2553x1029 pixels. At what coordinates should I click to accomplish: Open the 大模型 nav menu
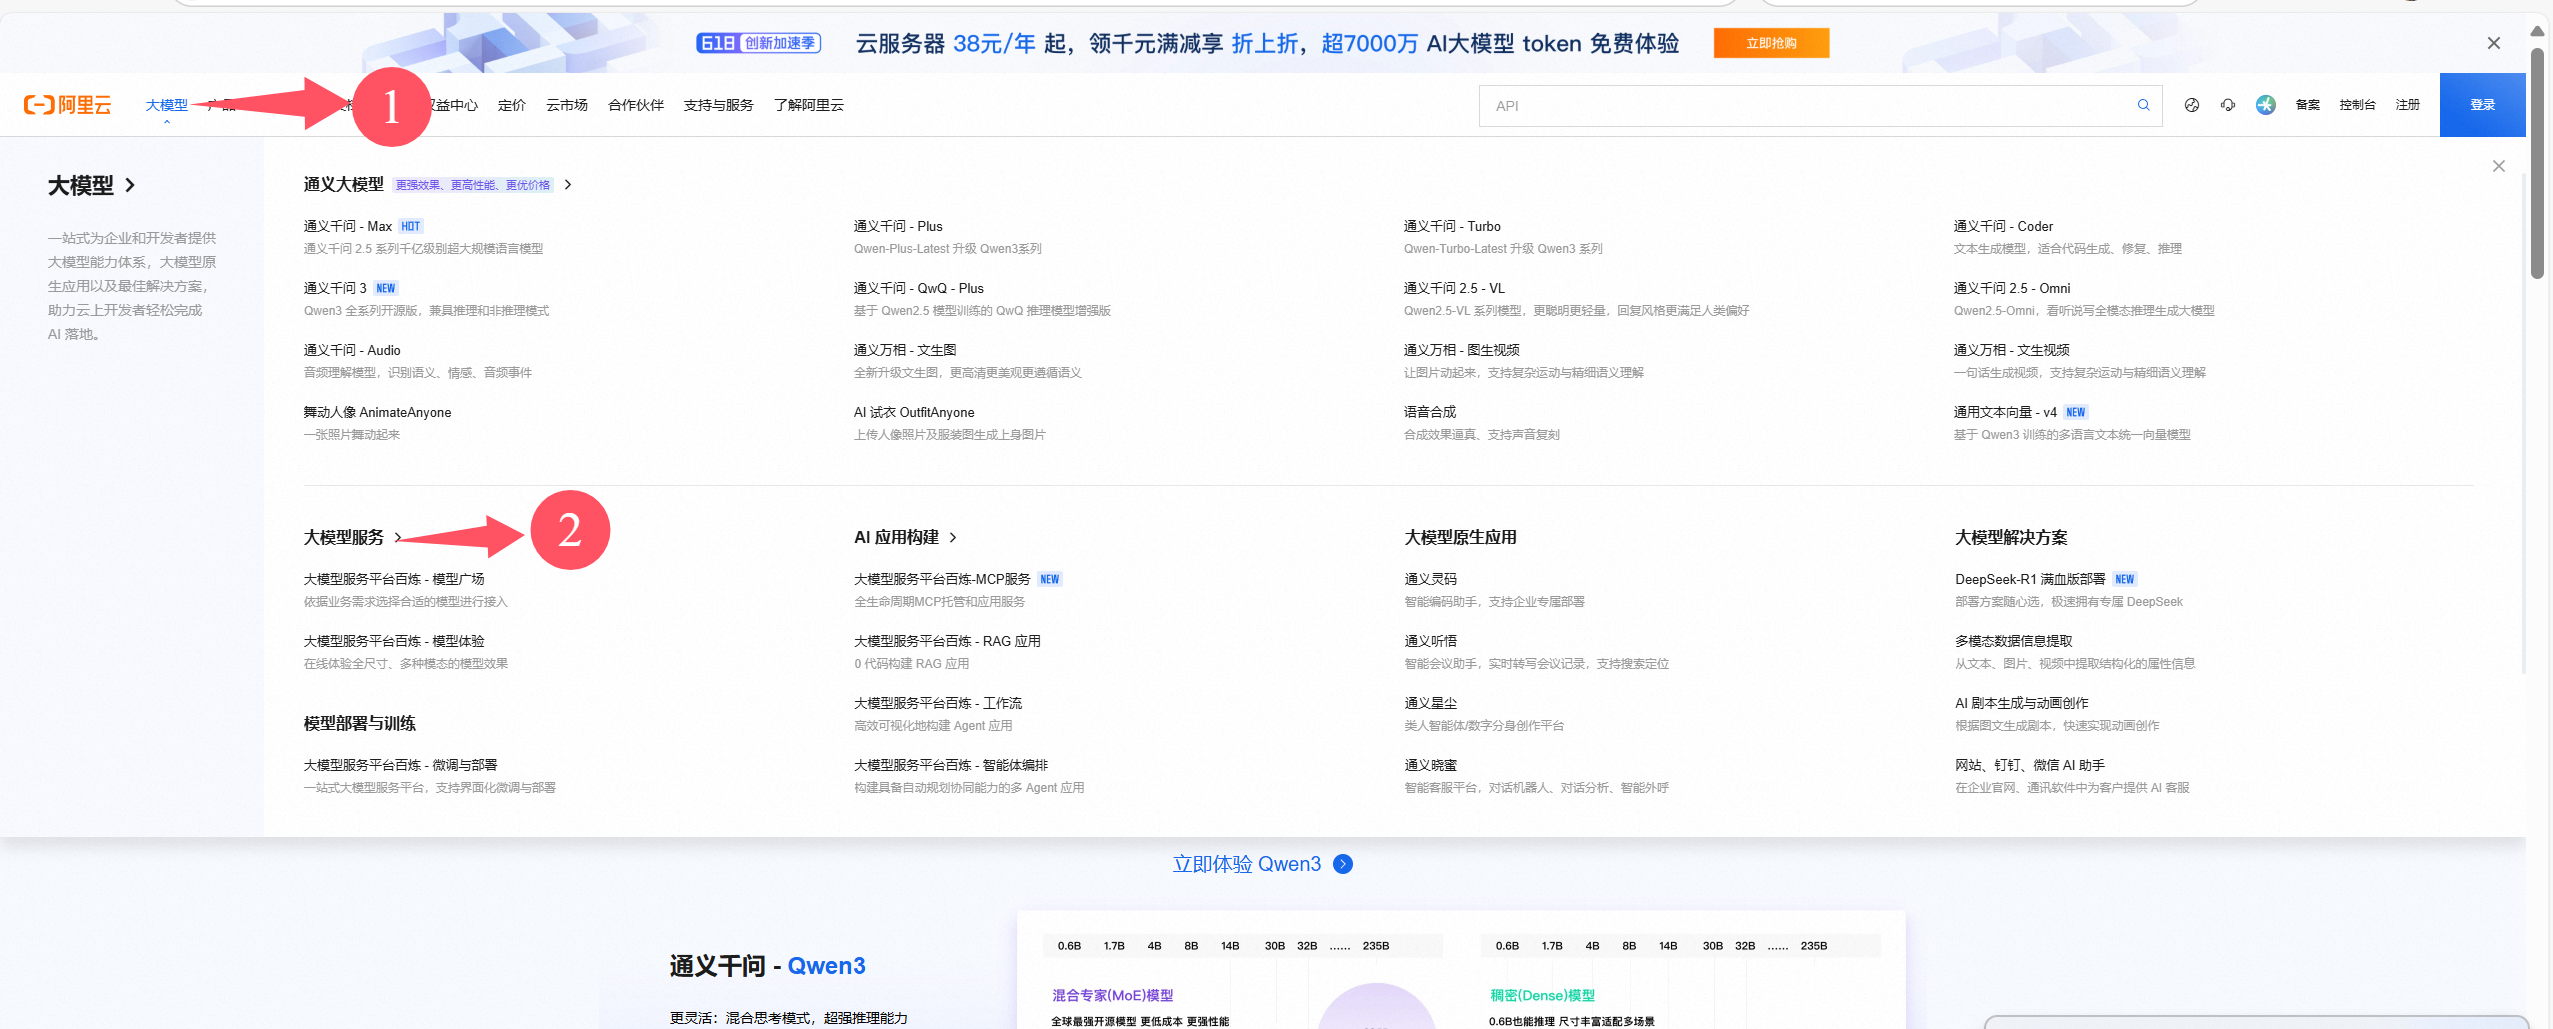(166, 105)
